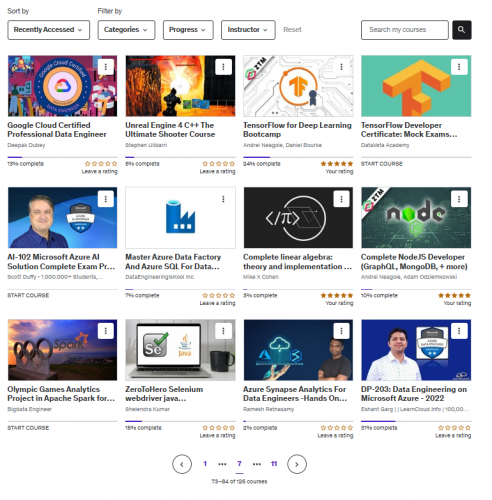Open options menu on Master Azure Data Factory
492x500 pixels.
[223, 199]
